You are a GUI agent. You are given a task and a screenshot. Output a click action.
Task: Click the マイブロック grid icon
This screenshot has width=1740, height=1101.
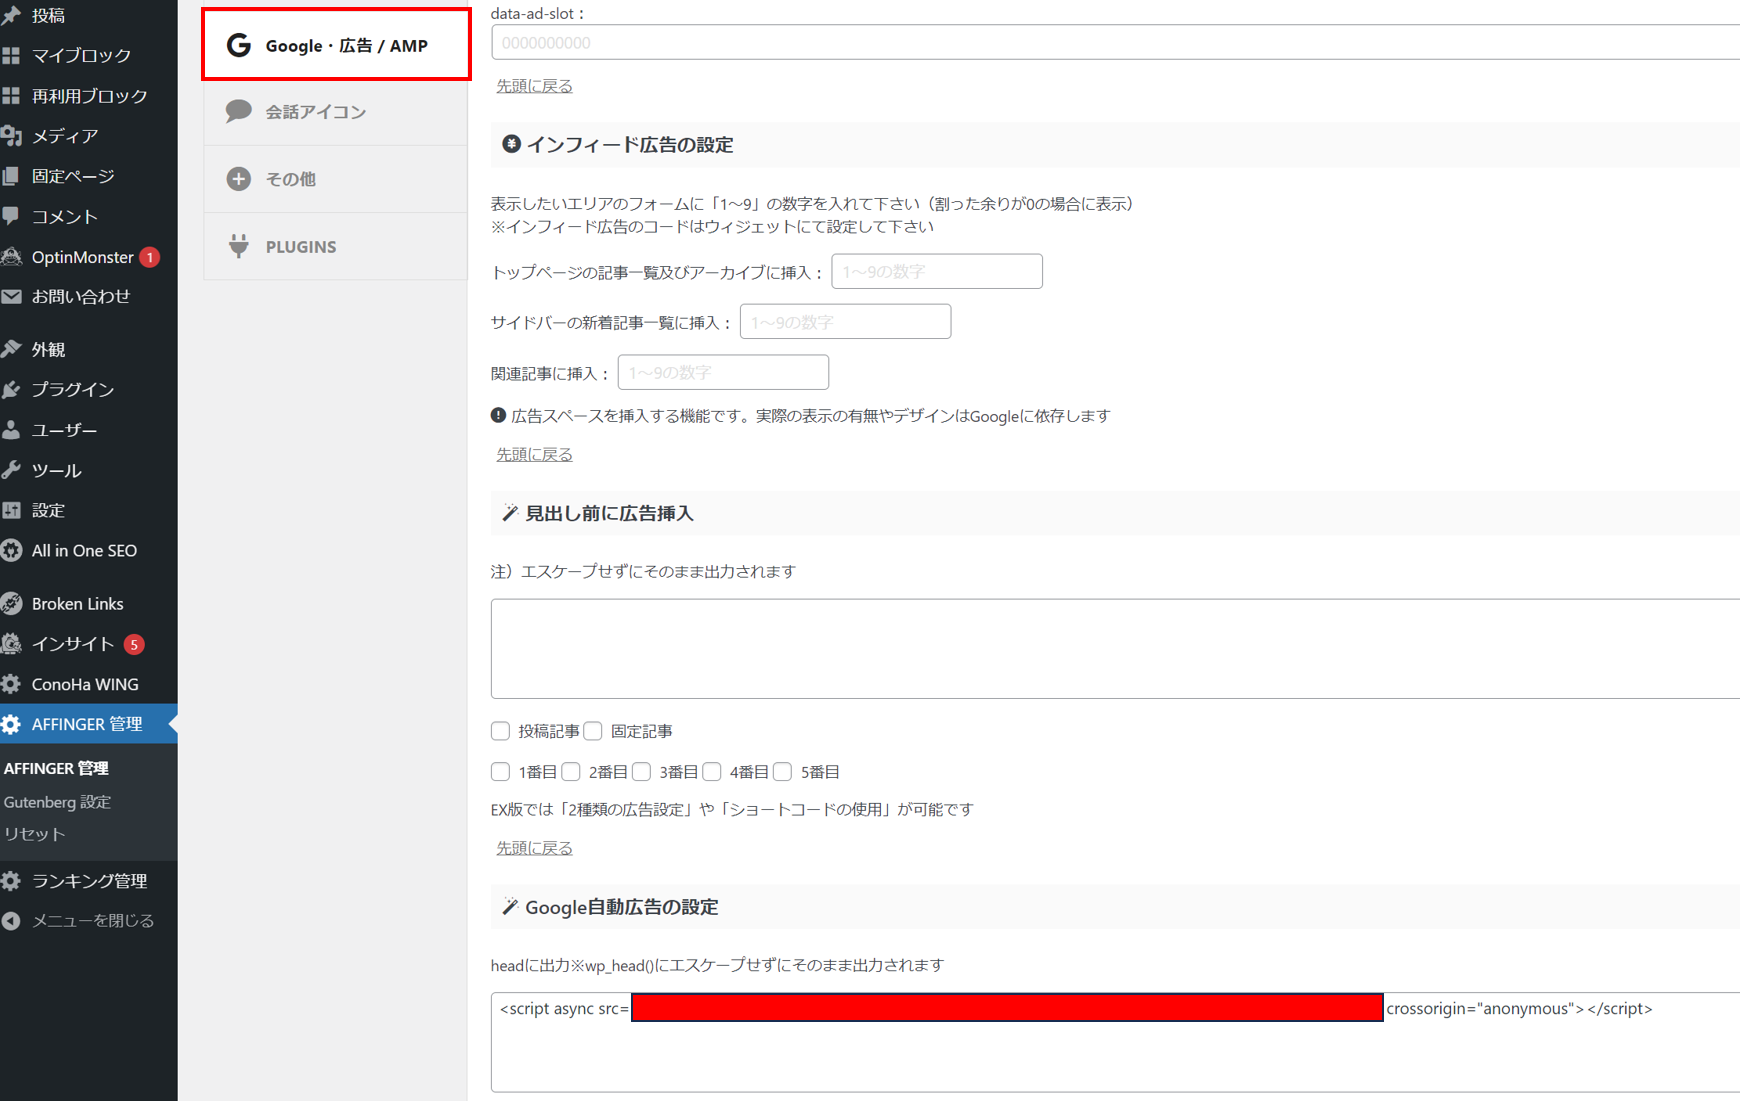(11, 55)
